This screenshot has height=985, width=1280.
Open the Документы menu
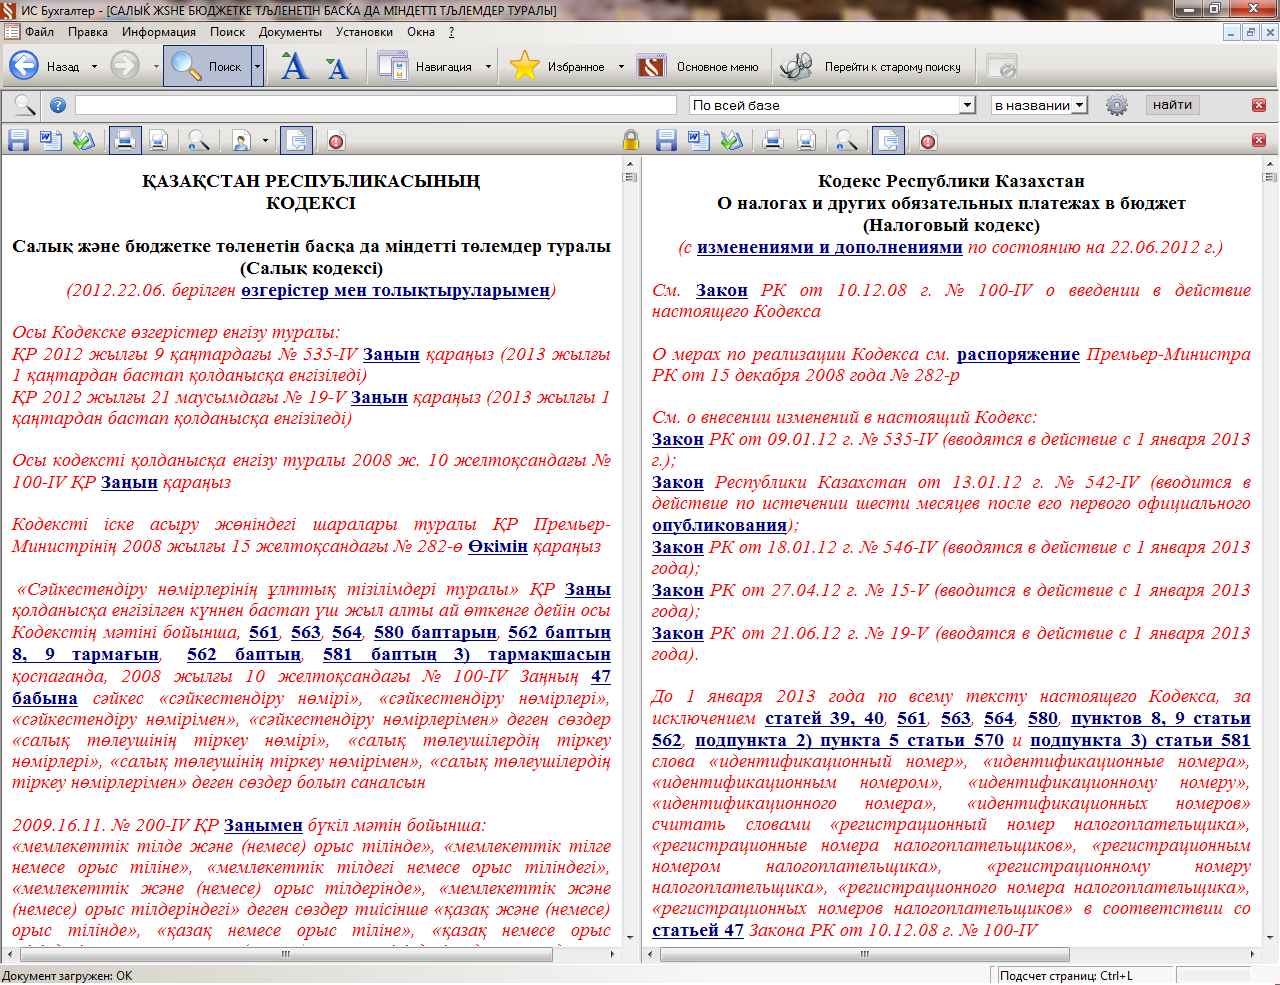pos(290,32)
